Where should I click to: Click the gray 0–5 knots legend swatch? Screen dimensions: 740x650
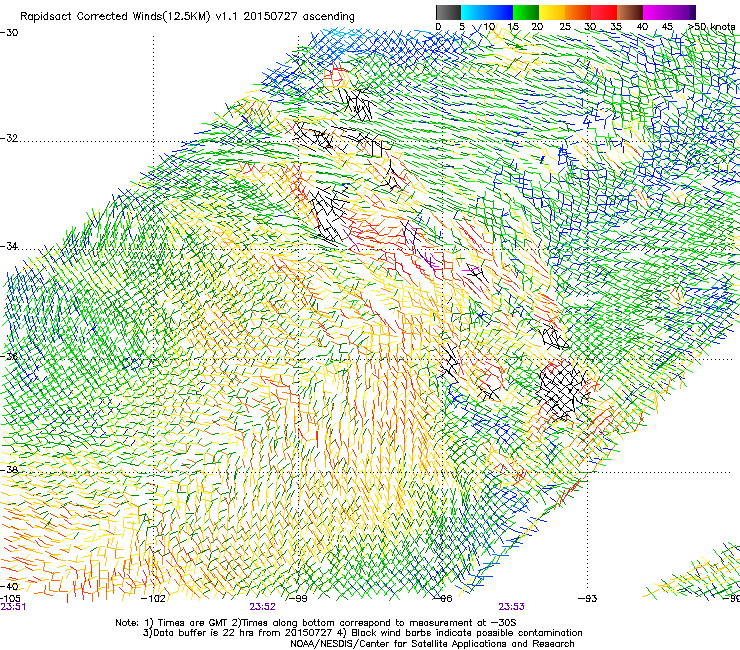(x=448, y=12)
